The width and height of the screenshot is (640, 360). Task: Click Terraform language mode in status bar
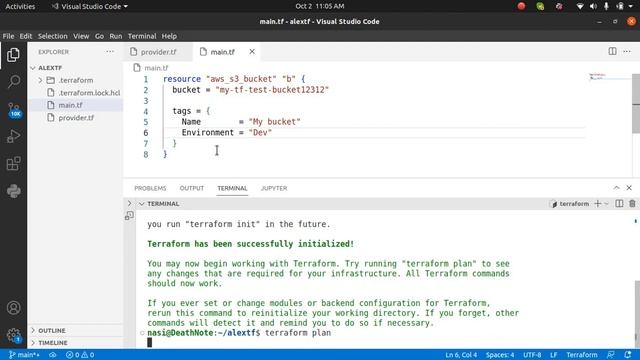click(582, 355)
